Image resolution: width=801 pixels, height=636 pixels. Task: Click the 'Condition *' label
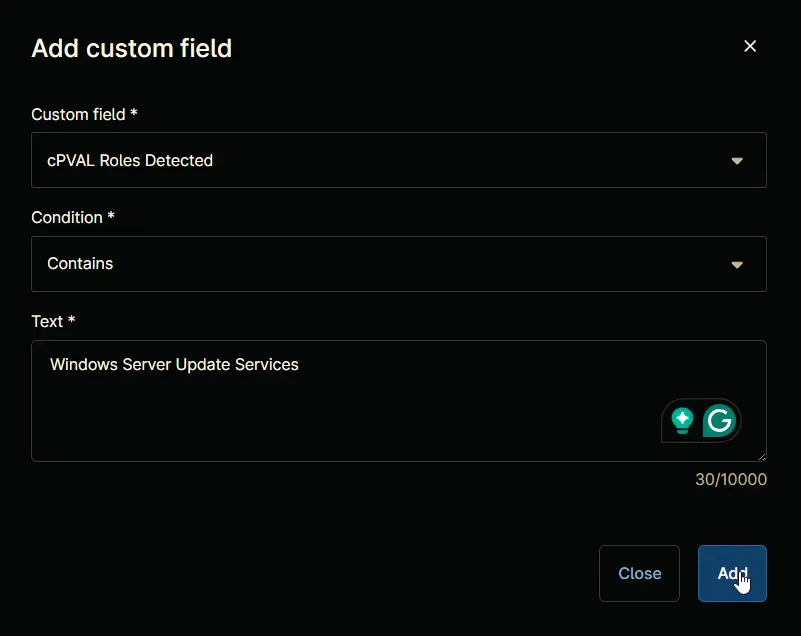(73, 217)
